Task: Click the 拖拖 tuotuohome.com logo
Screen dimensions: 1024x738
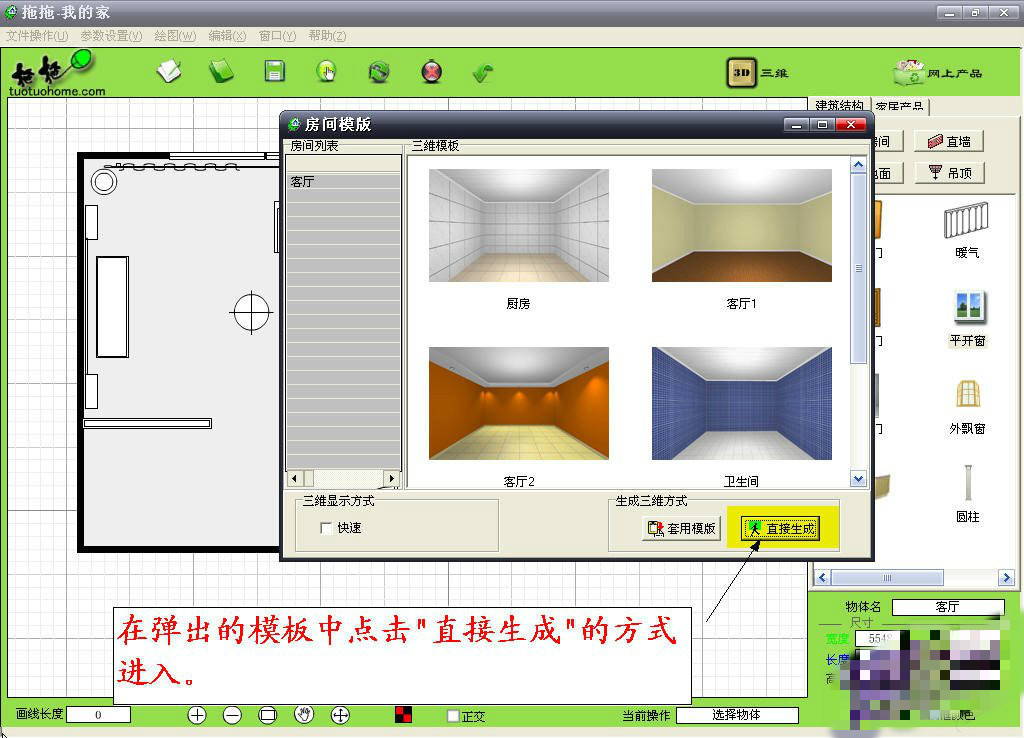Action: pos(56,73)
